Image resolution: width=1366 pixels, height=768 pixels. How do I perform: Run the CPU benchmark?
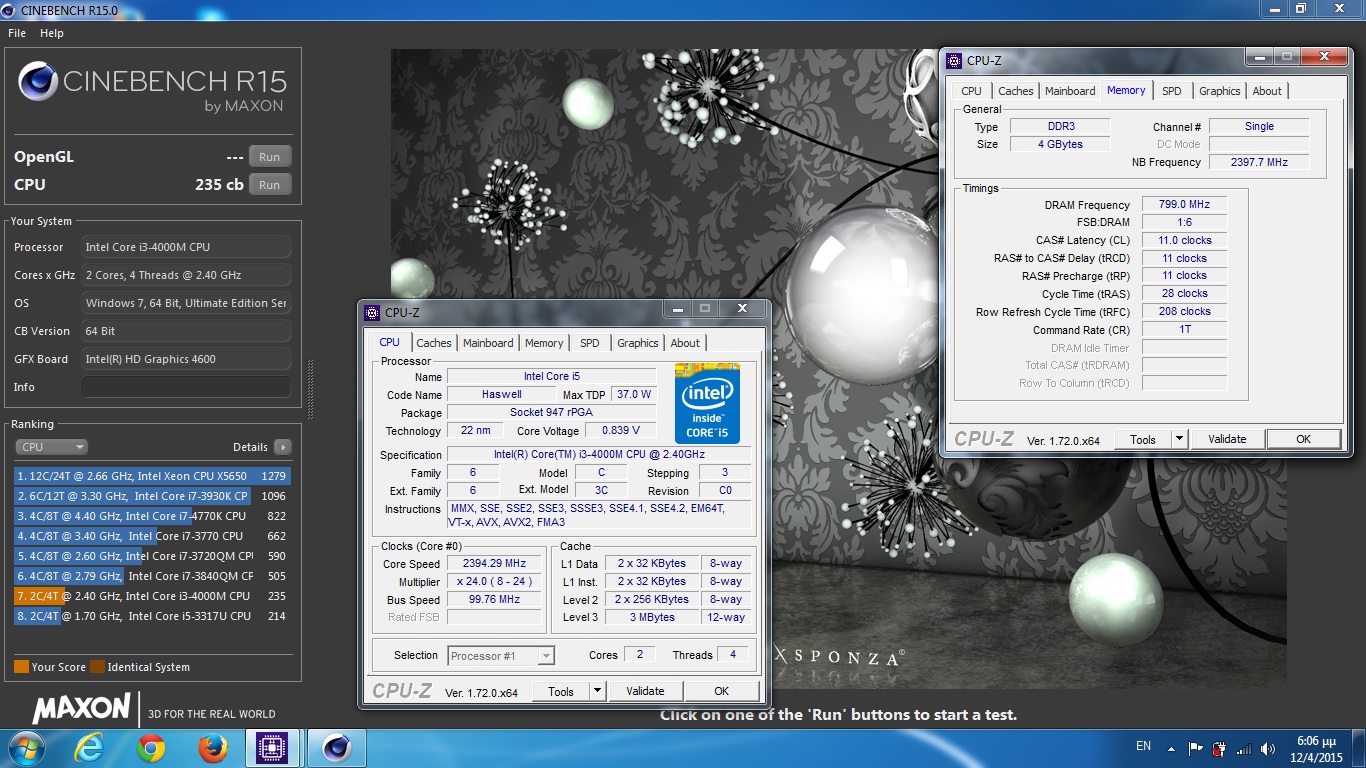(x=270, y=185)
